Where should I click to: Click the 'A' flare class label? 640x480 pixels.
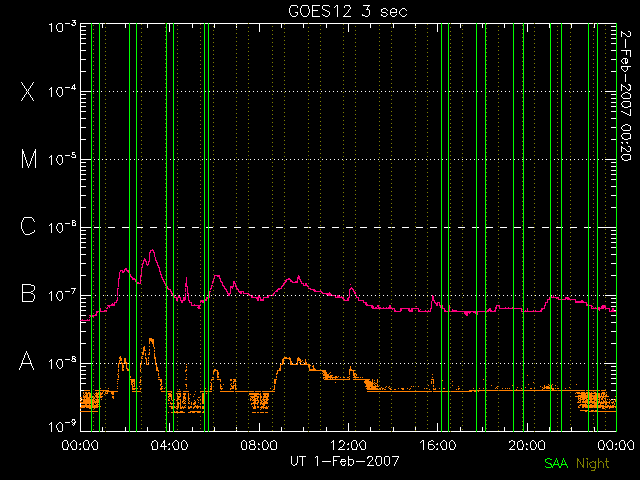coord(27,361)
